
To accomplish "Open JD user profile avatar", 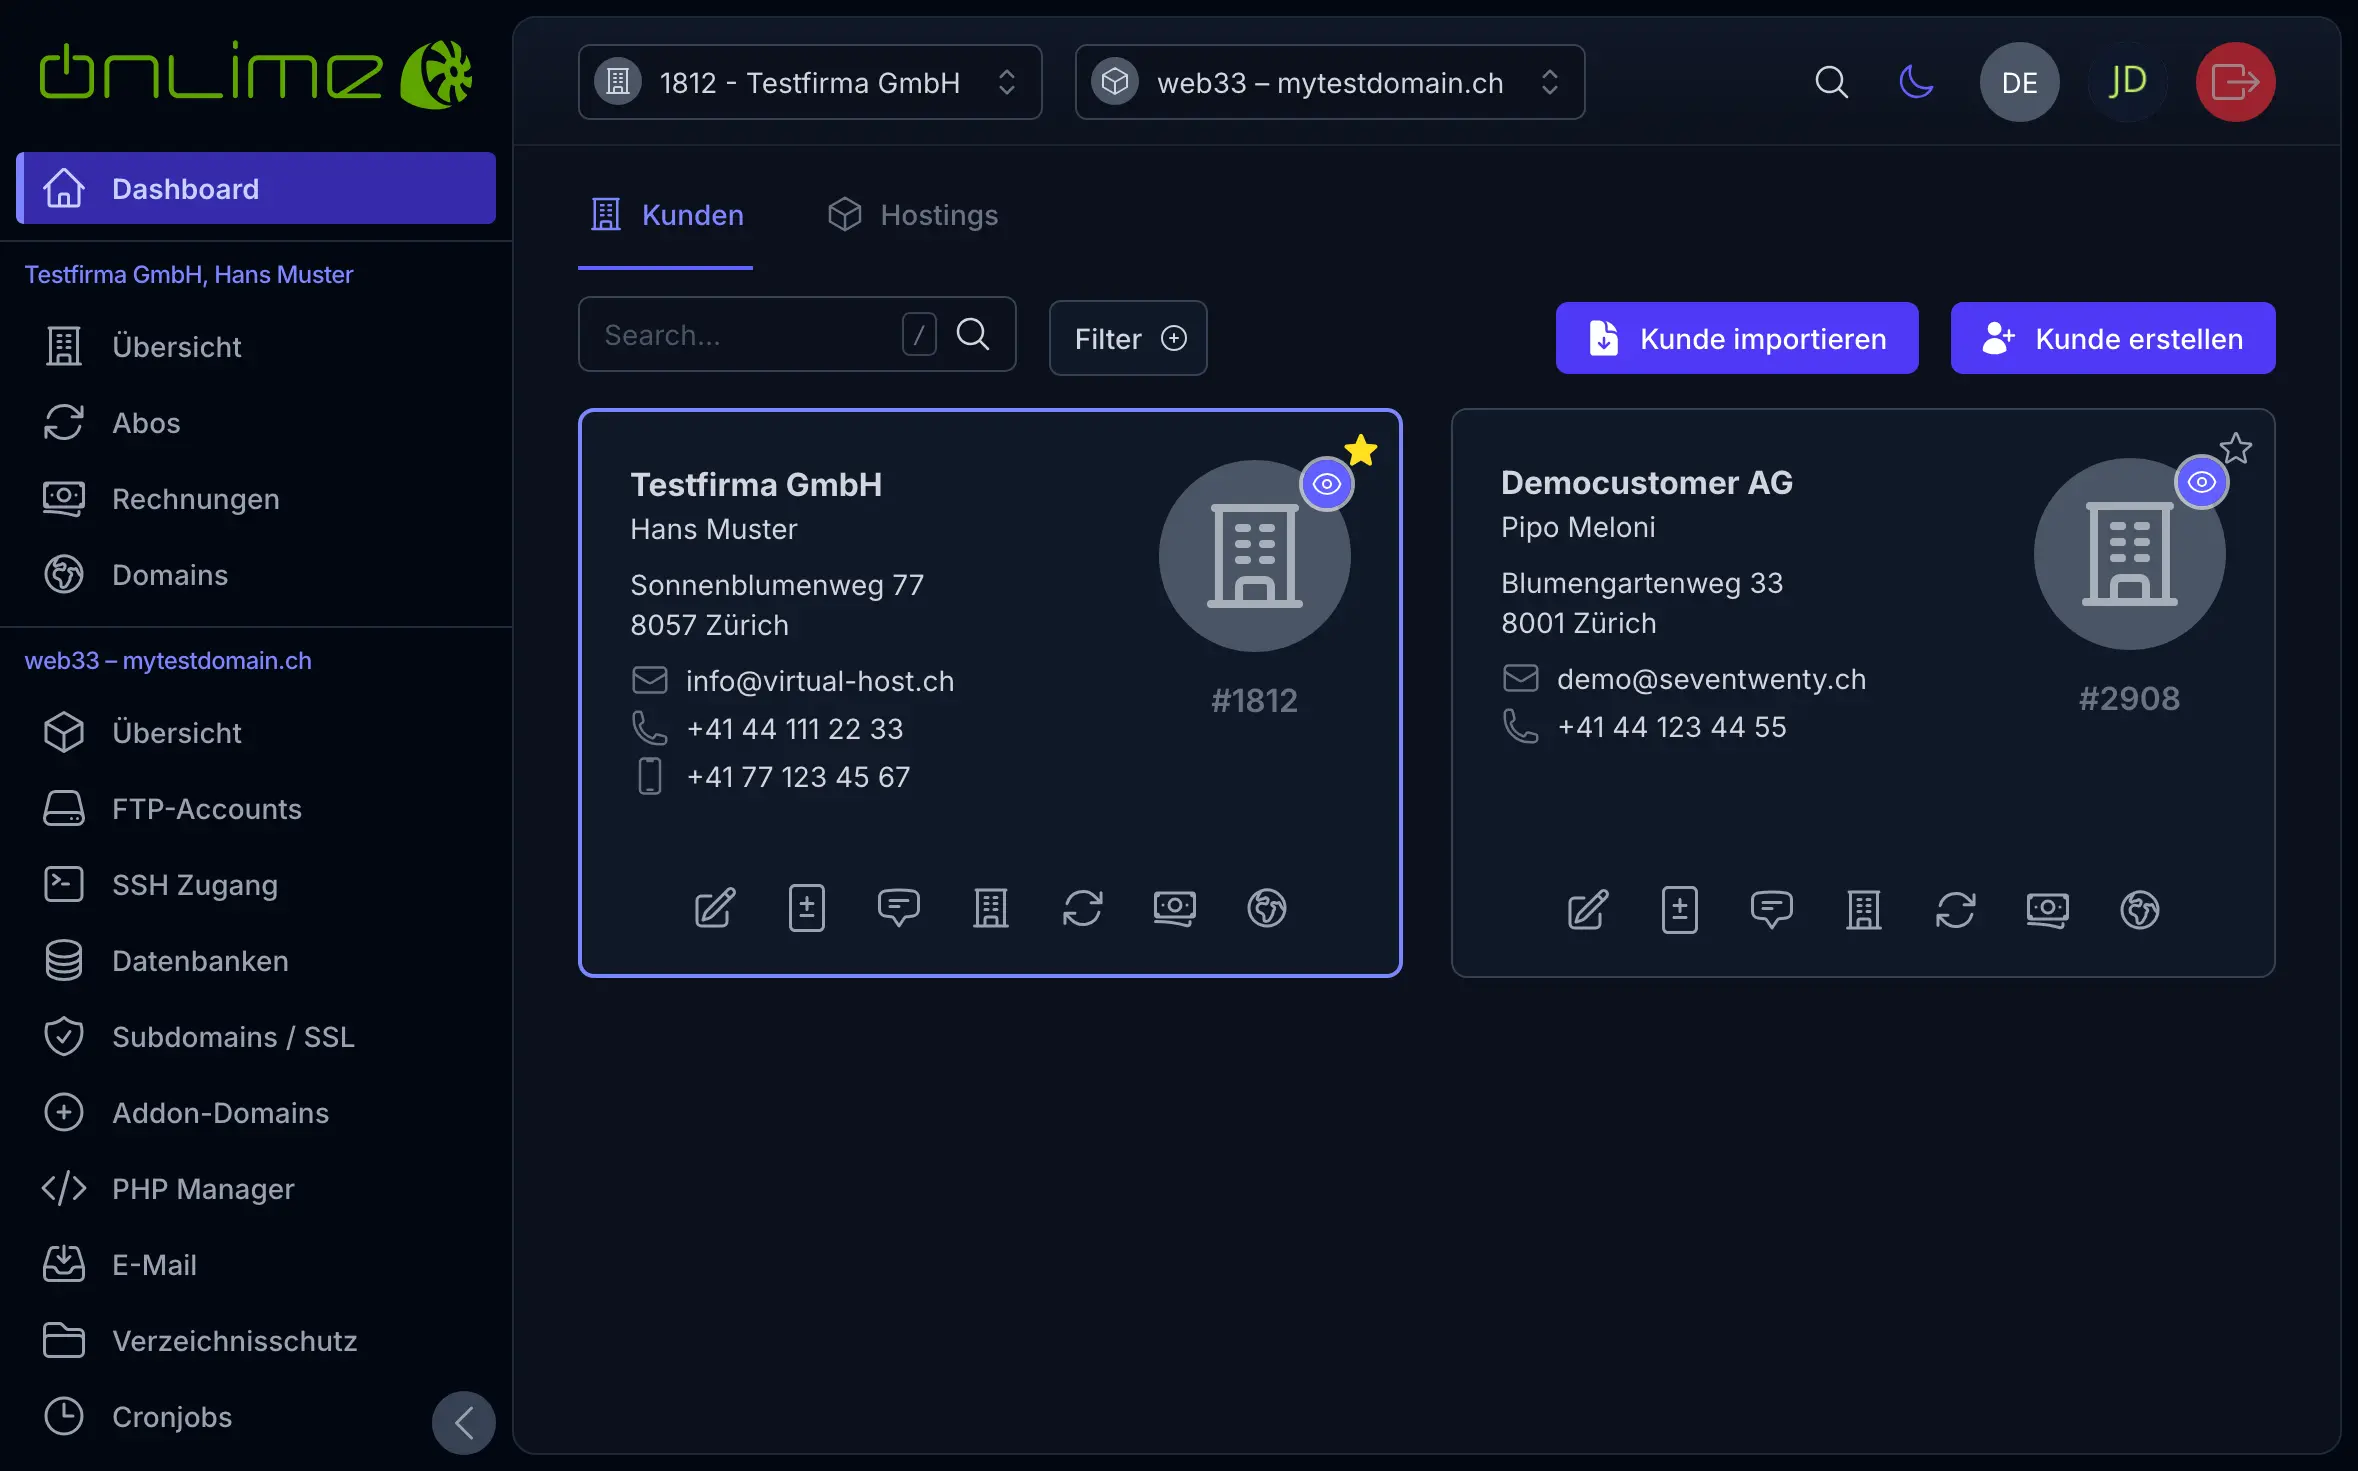I will [x=2127, y=82].
